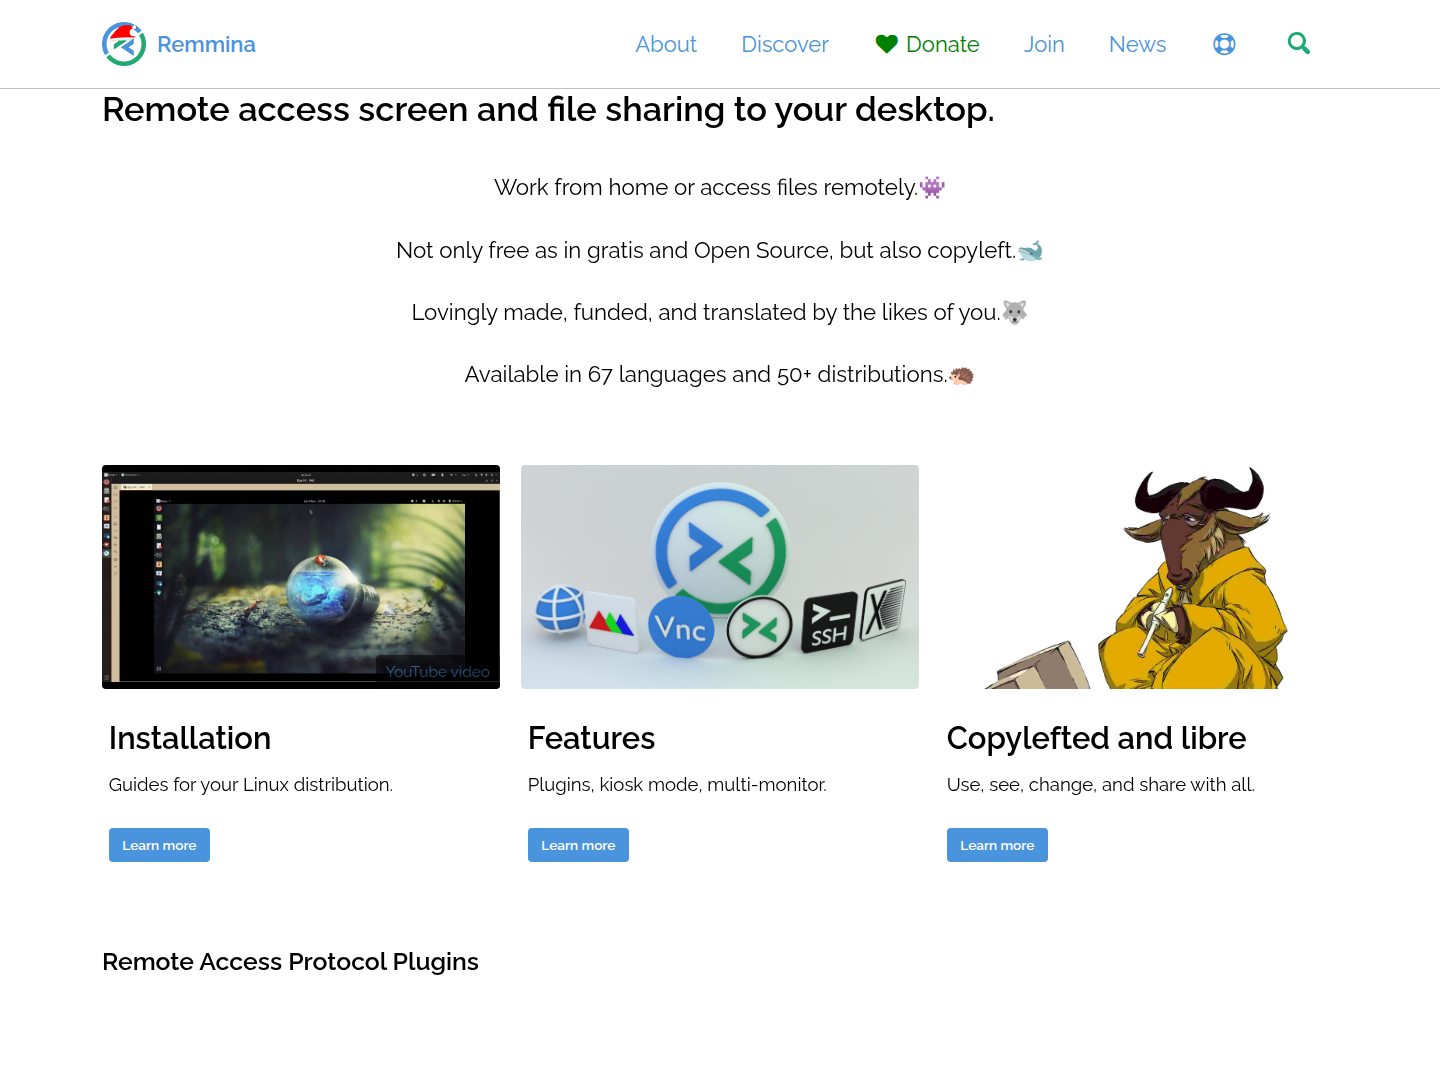Image resolution: width=1440 pixels, height=1080 pixels.
Task: Open the YouTube video thumbnail
Action: point(301,577)
